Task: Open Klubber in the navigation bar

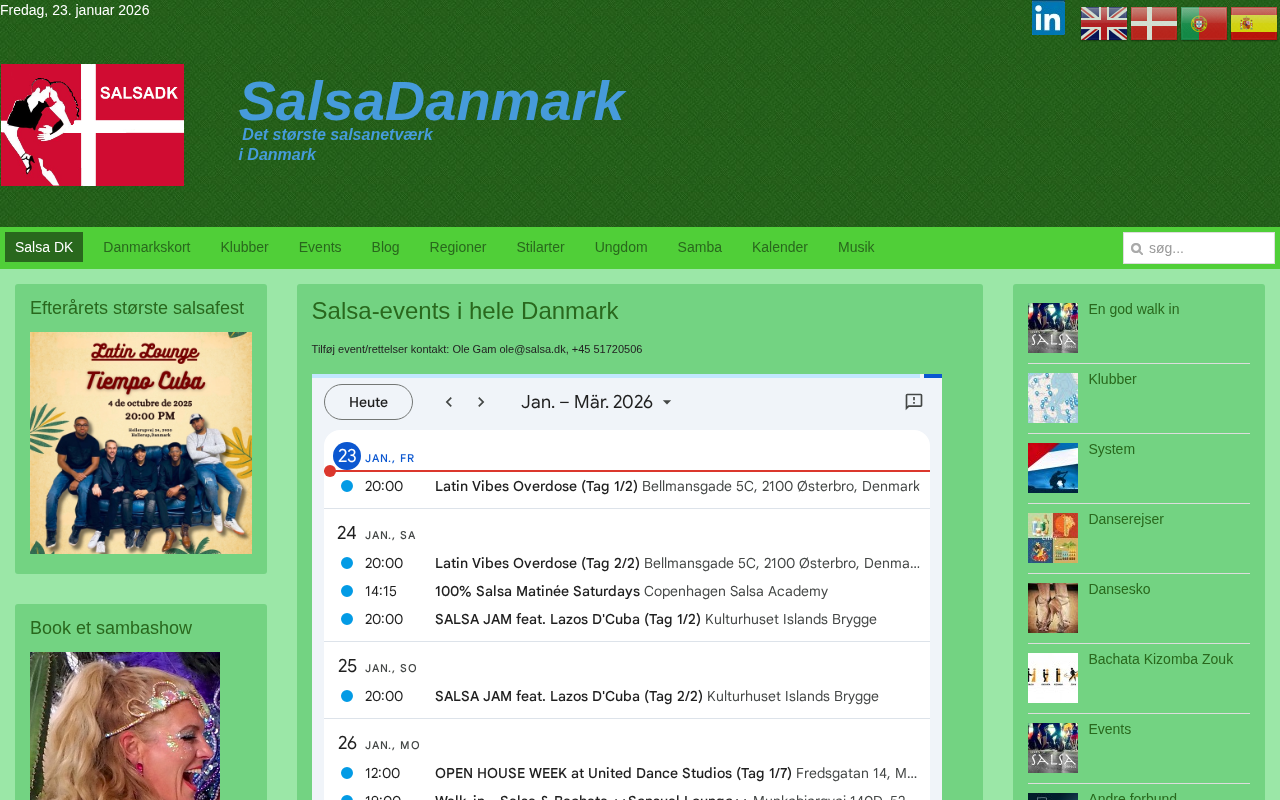Action: (x=245, y=247)
